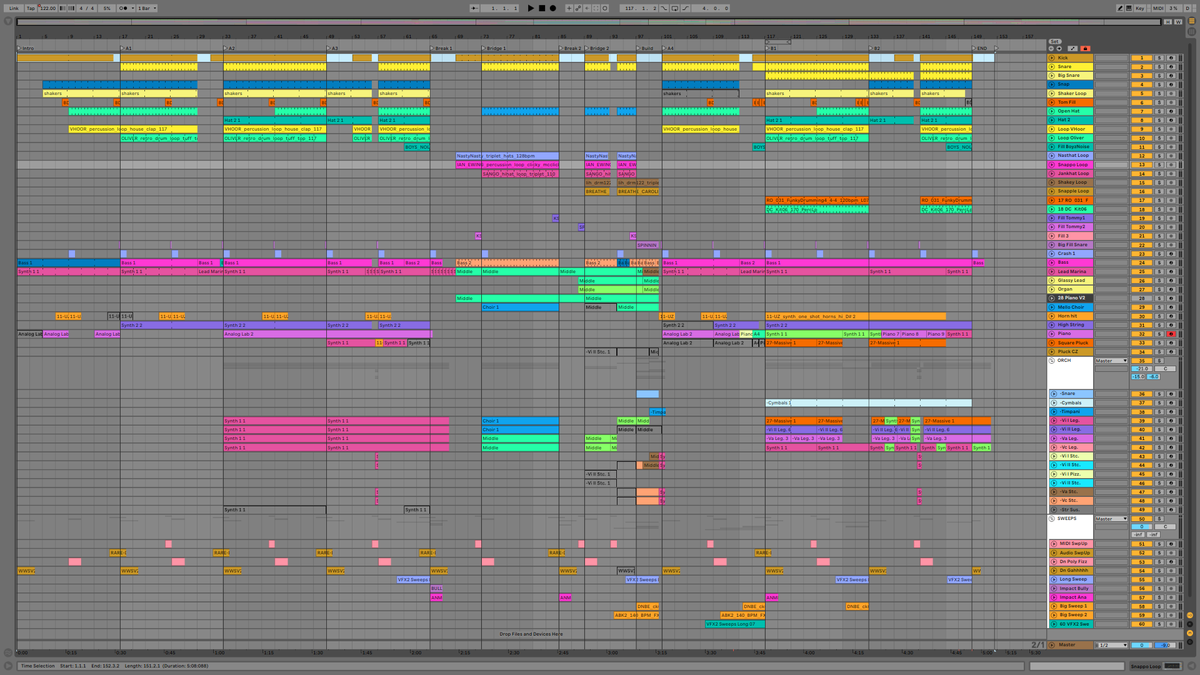
Task: Open ORCH group Master output dropdown
Action: (x=1111, y=360)
